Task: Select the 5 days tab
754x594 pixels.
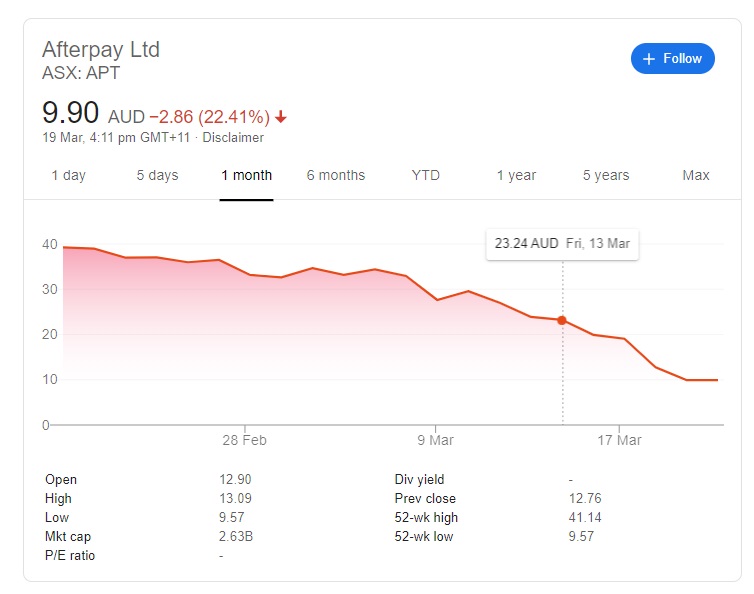Action: click(157, 175)
